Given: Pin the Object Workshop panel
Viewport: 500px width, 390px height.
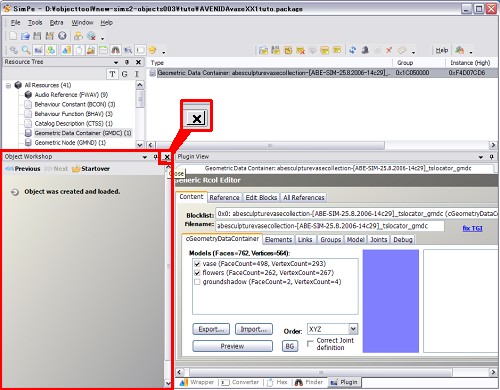Looking at the screenshot, I should [x=155, y=157].
